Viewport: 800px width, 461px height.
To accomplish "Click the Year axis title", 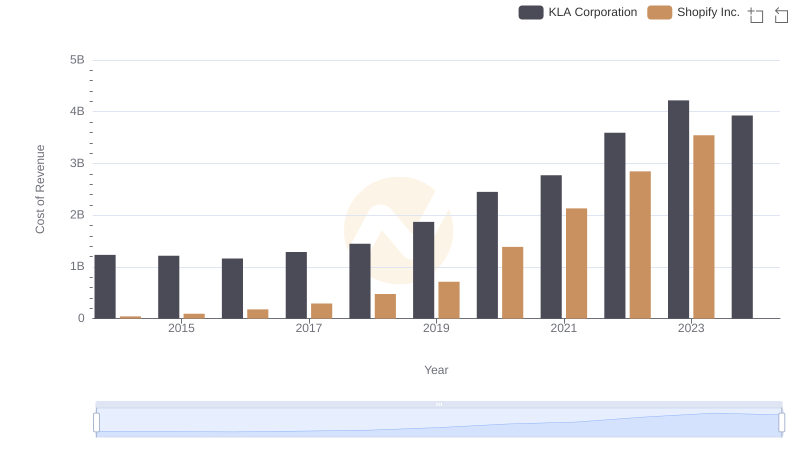I will (436, 370).
